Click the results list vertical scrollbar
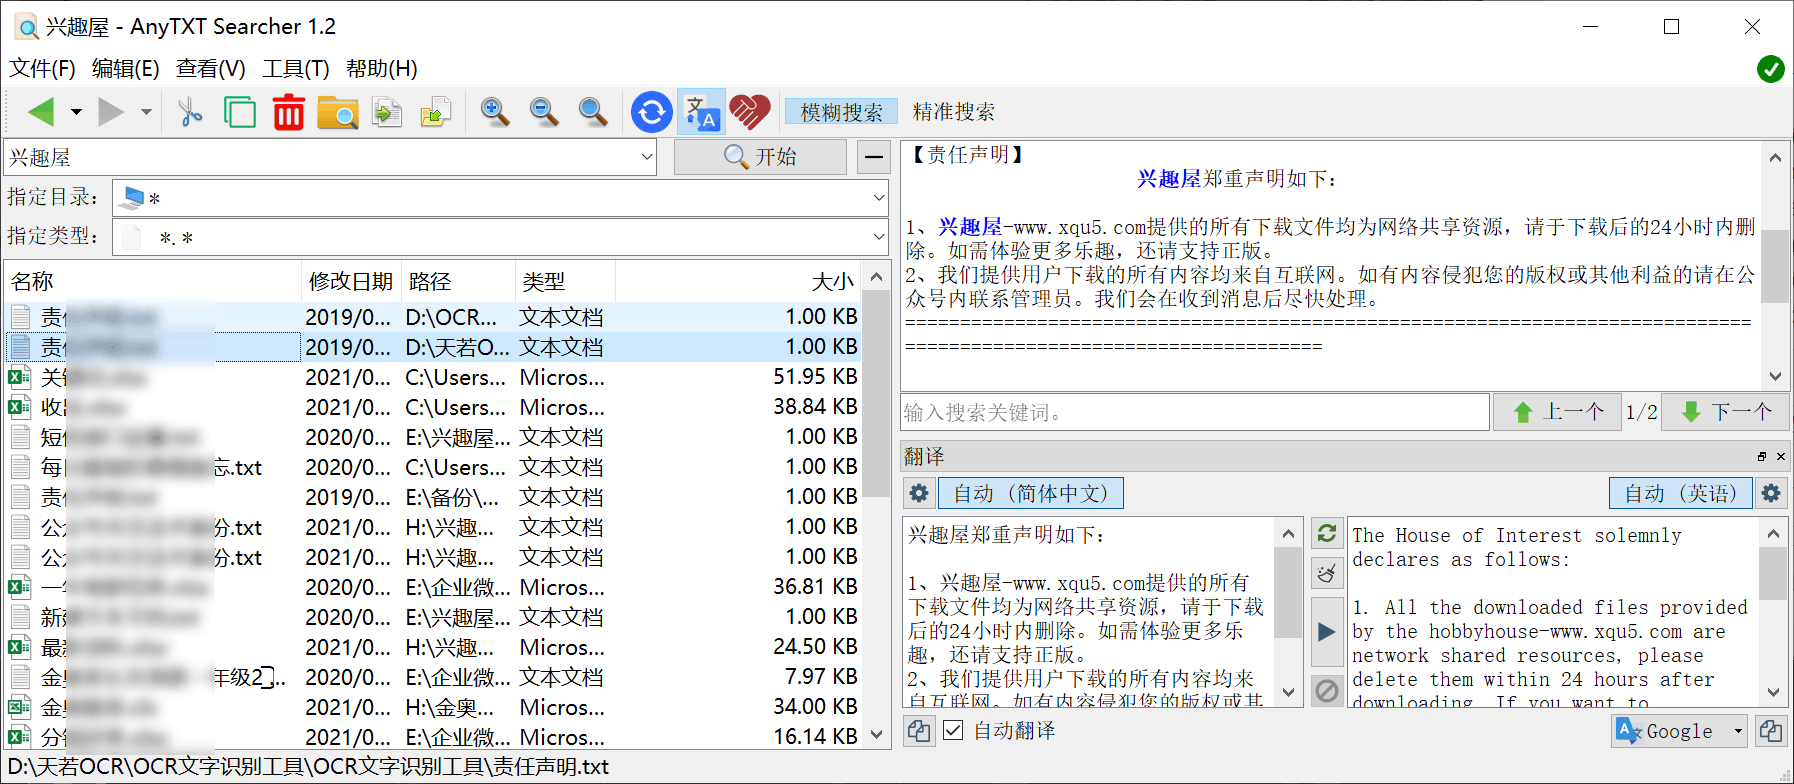The width and height of the screenshot is (1794, 784). click(x=876, y=395)
